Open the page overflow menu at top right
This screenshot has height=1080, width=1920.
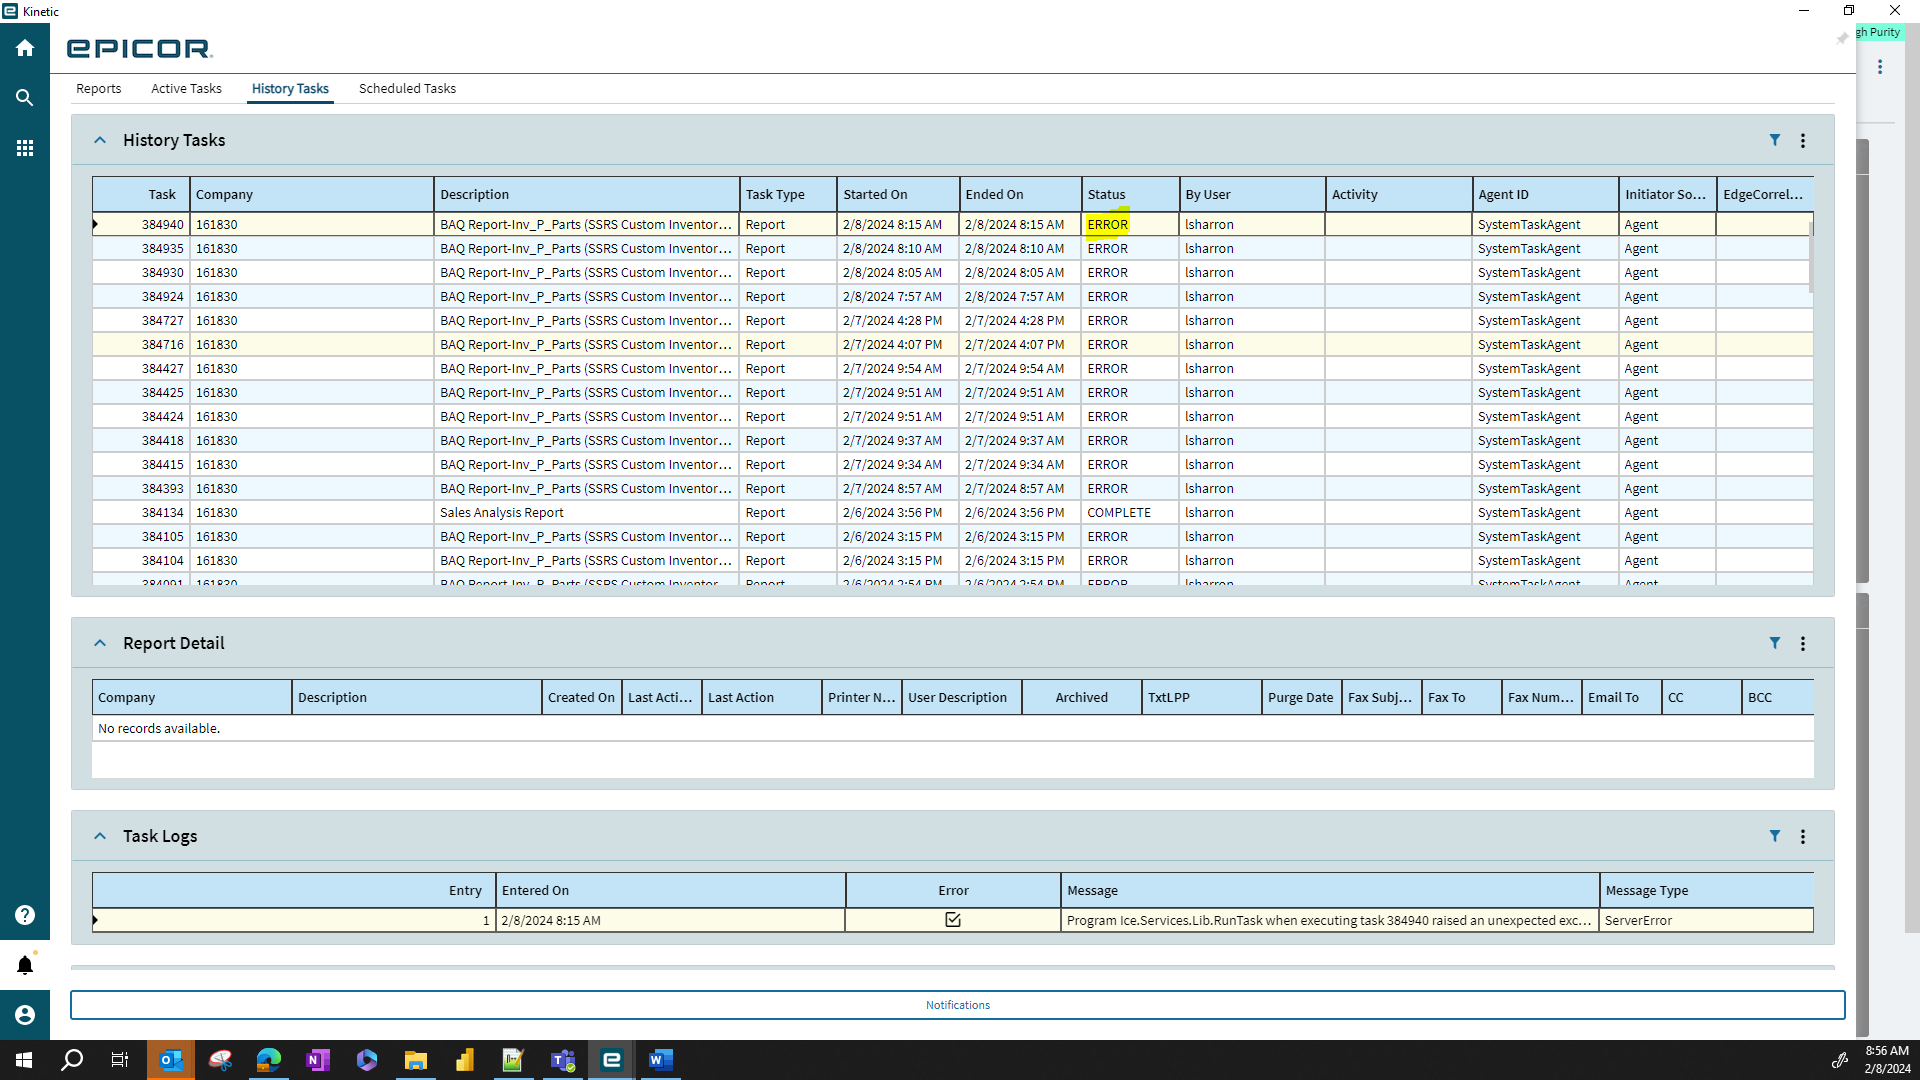pyautogui.click(x=1880, y=67)
